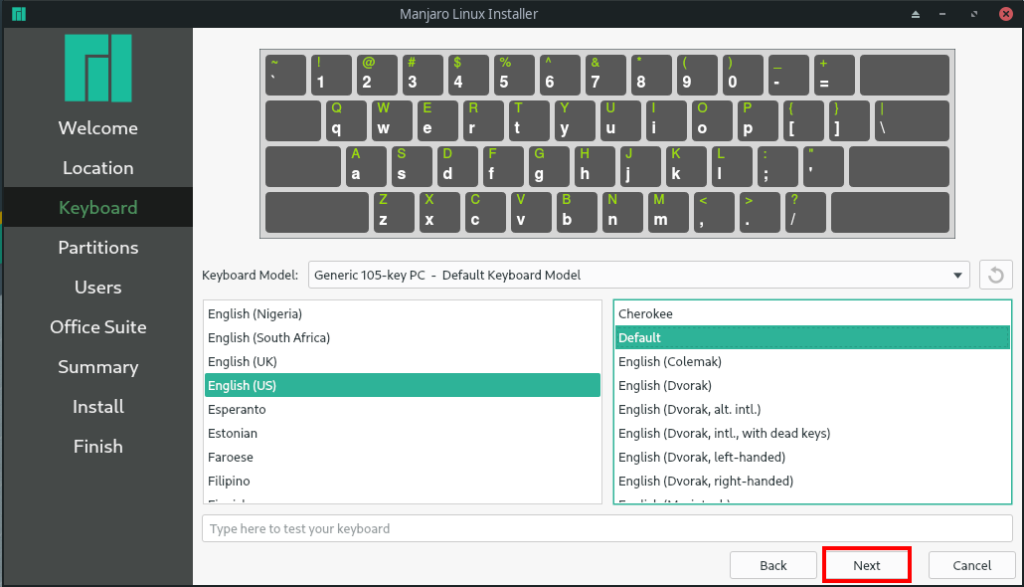
Task: Click the 5 key on keyboard preview
Action: (x=514, y=75)
